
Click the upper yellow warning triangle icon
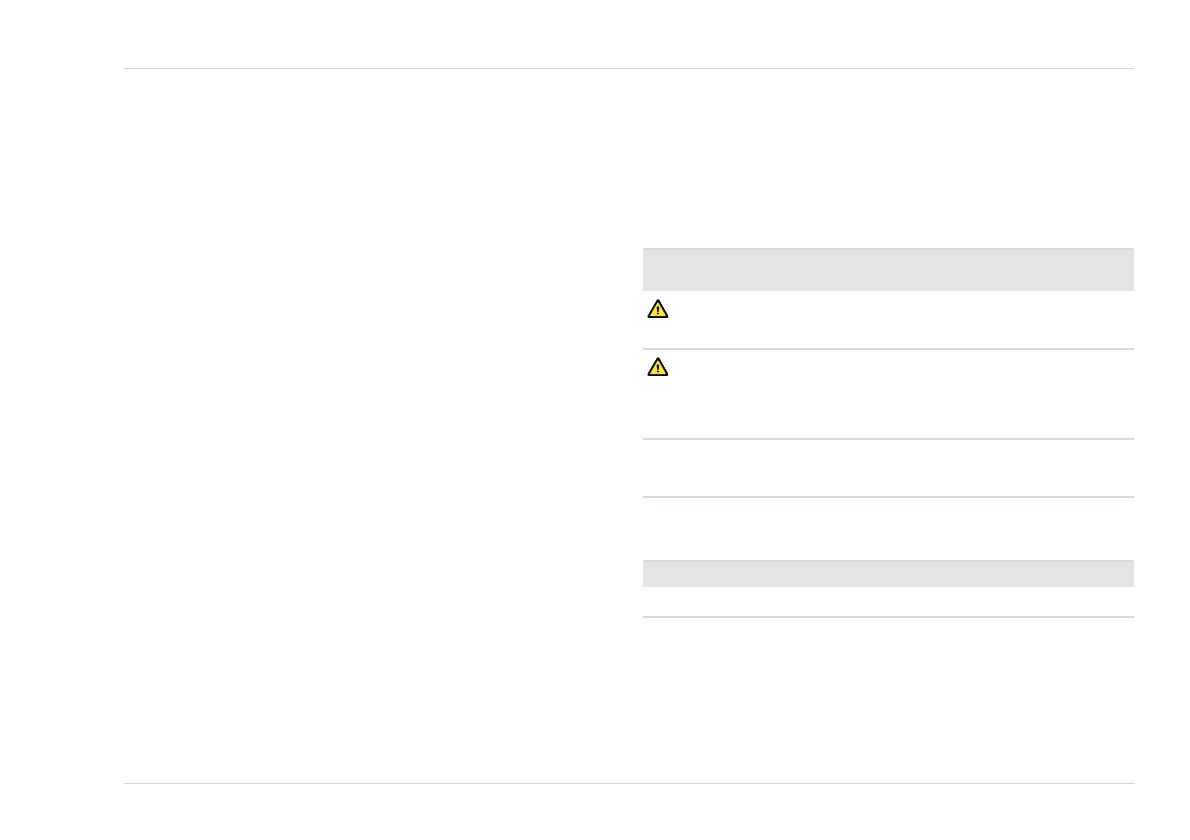coord(657,310)
